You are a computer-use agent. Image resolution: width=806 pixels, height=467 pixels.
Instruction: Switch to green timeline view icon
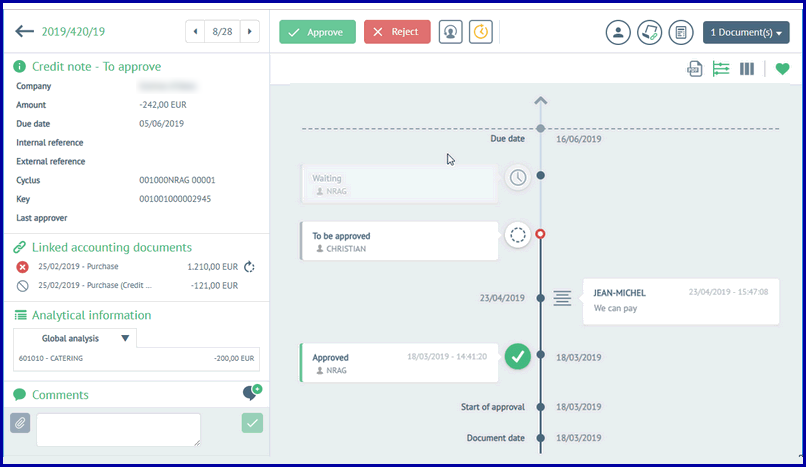(x=721, y=69)
